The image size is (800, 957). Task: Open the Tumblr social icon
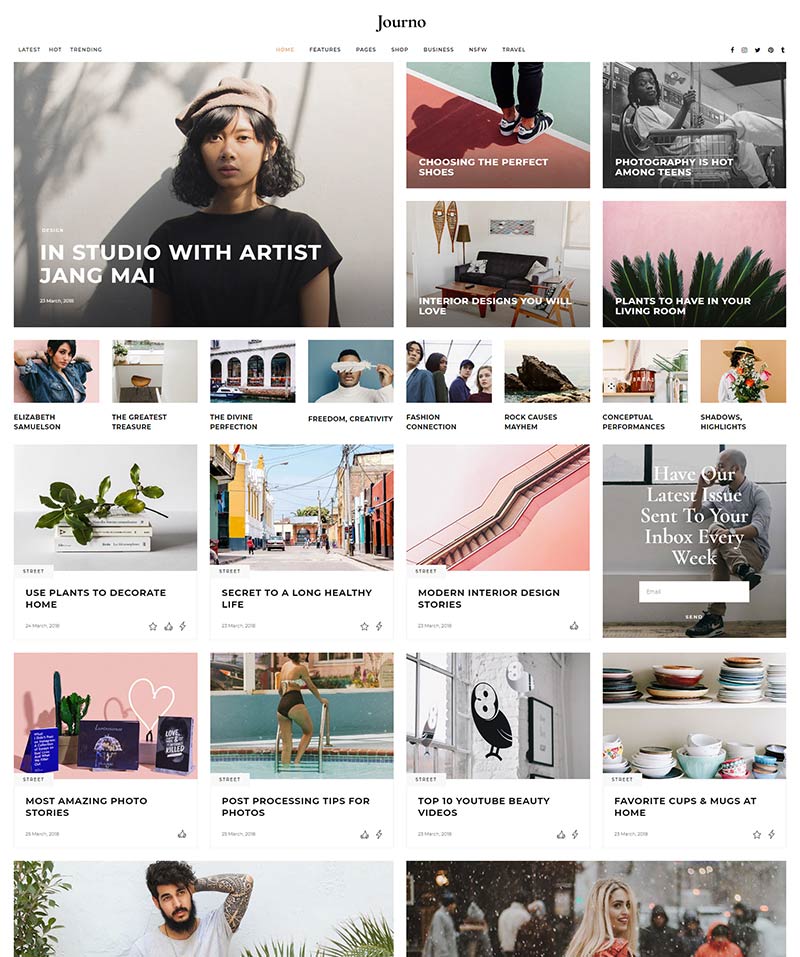(783, 50)
